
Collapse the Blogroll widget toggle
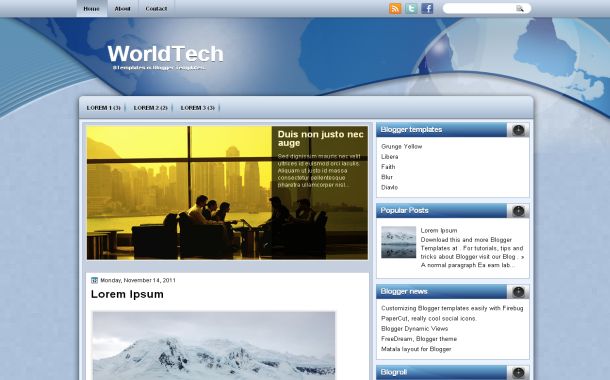518,373
